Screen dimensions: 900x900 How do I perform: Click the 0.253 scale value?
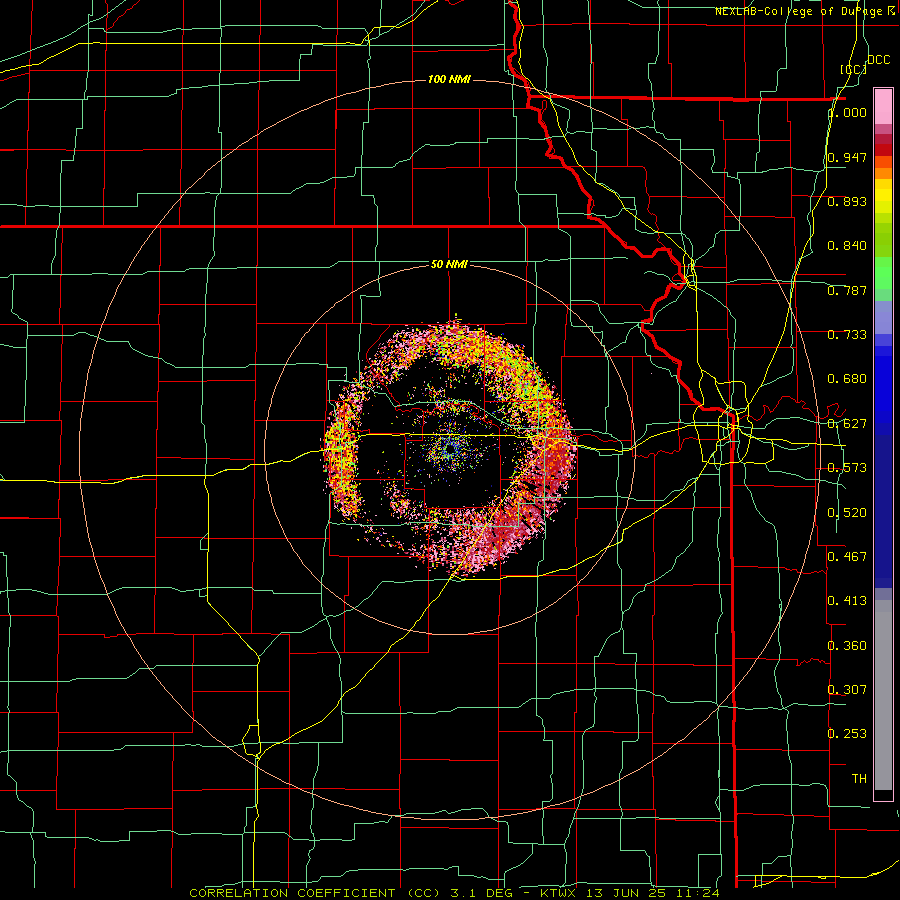[847, 734]
